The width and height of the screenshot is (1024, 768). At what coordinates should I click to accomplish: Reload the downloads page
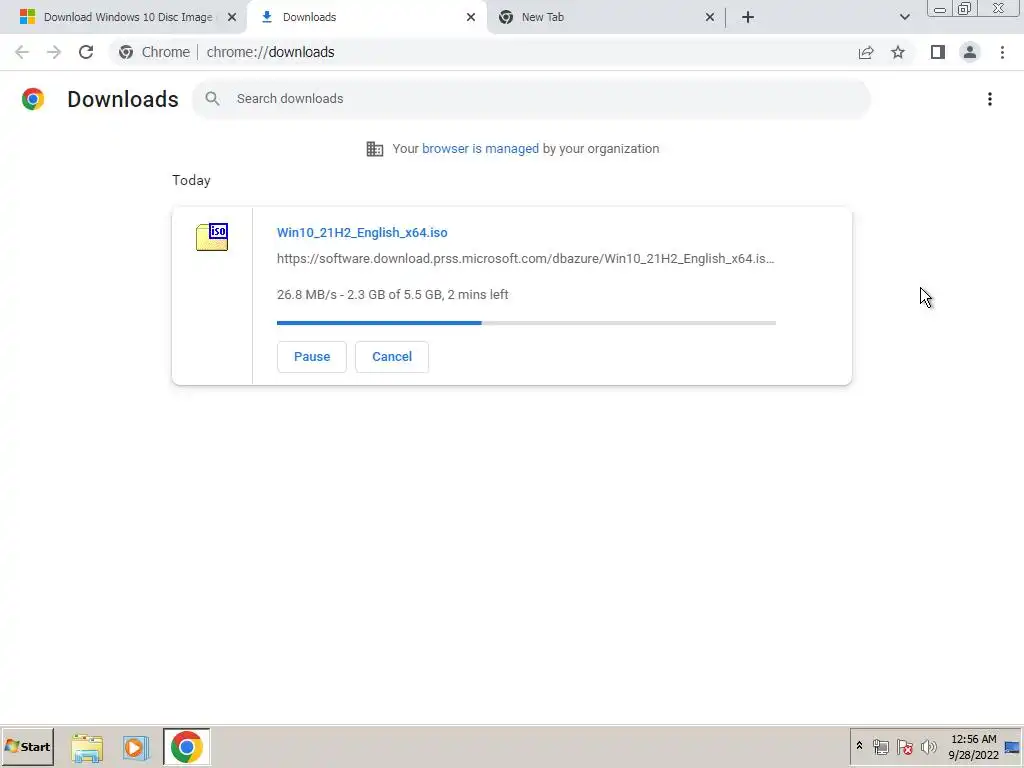(x=86, y=52)
